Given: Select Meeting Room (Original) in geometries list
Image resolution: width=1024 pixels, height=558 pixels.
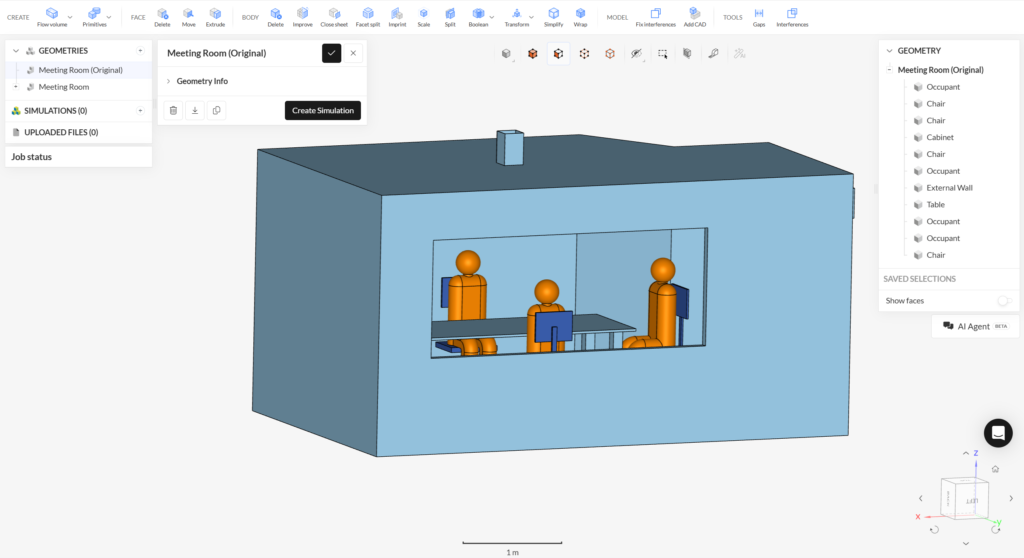Looking at the screenshot, I should pyautogui.click(x=79, y=70).
